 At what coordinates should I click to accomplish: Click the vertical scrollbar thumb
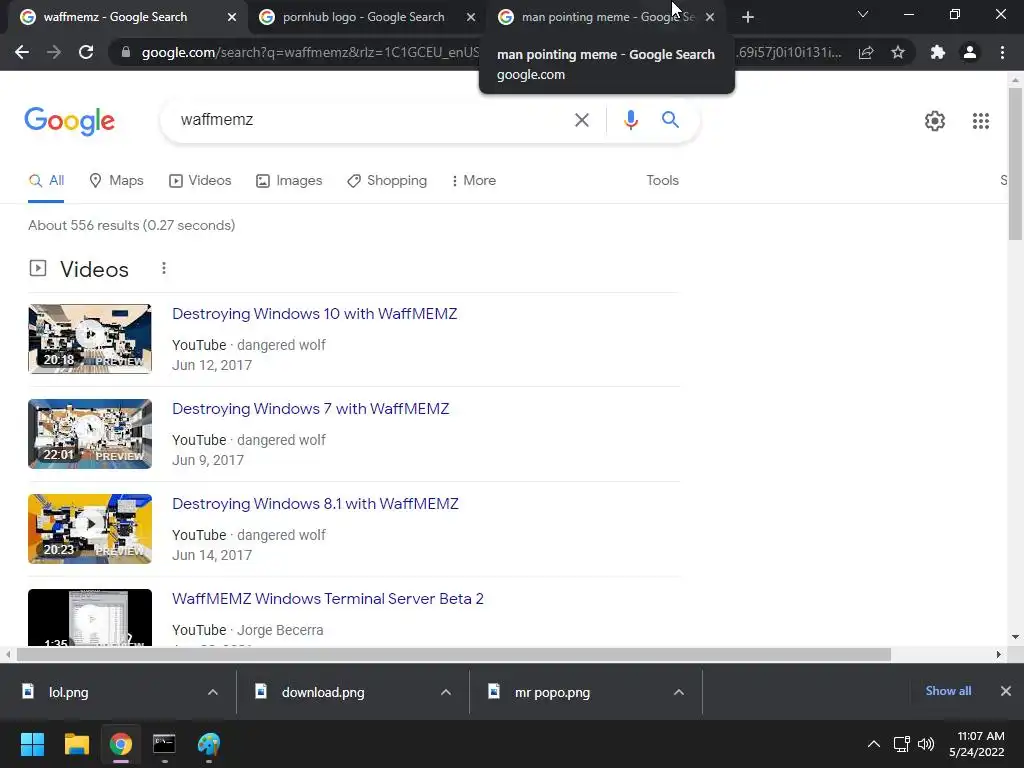click(x=1015, y=163)
